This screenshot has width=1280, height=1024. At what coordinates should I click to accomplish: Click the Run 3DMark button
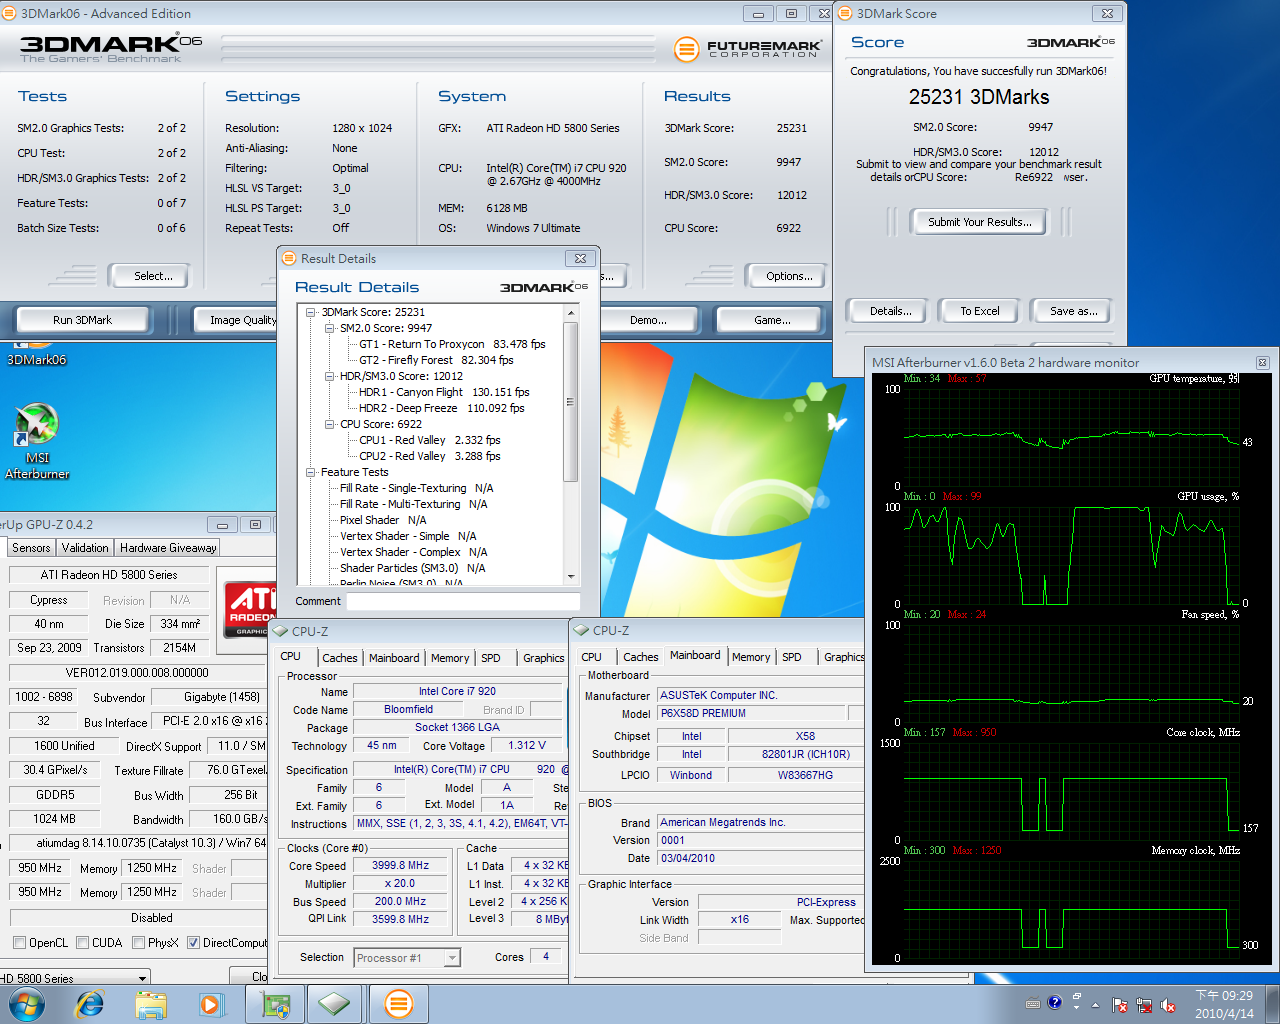click(x=82, y=320)
